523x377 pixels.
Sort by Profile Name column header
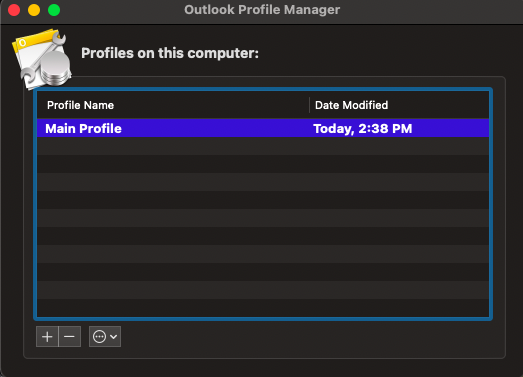click(x=80, y=105)
